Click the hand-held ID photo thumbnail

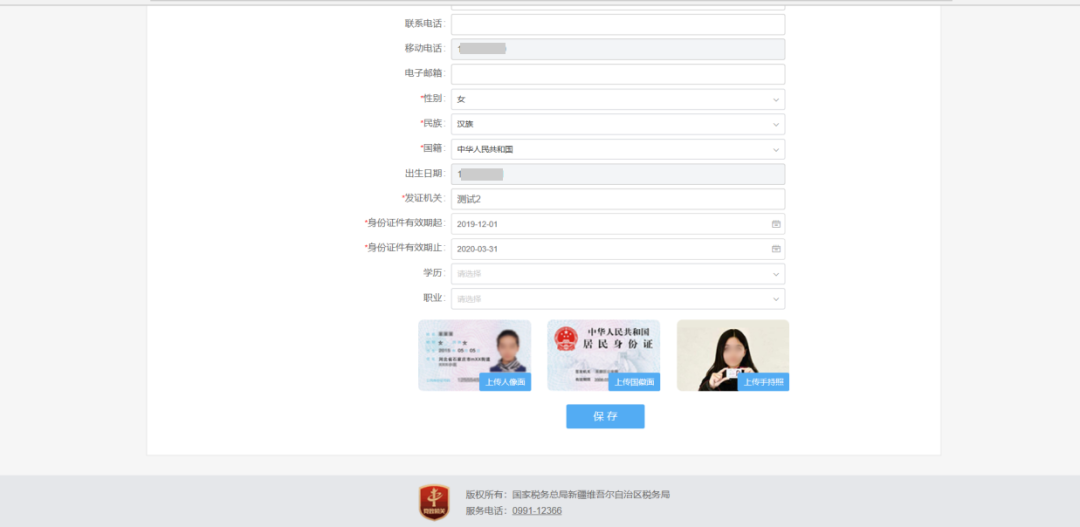(733, 355)
